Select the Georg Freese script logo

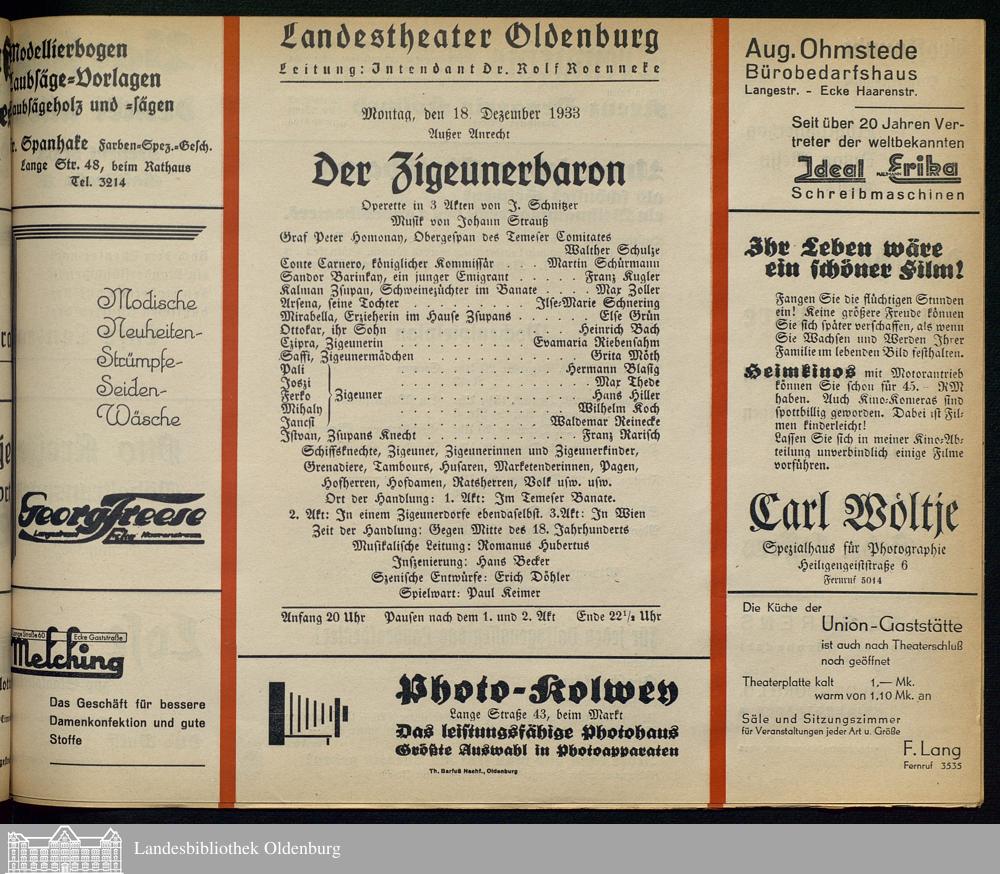111,518
